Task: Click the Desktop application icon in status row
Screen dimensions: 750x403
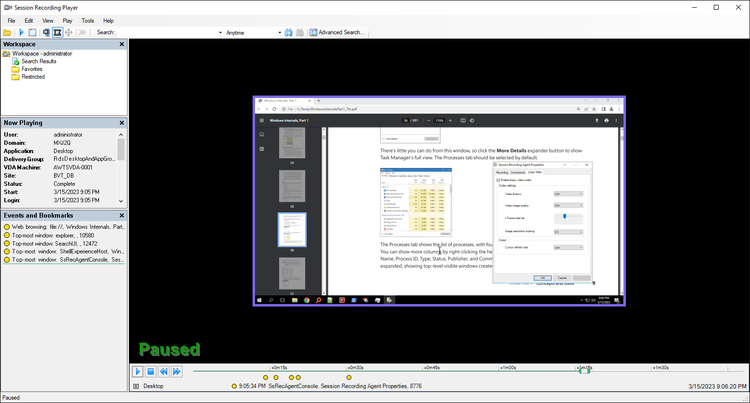Action: [x=136, y=386]
